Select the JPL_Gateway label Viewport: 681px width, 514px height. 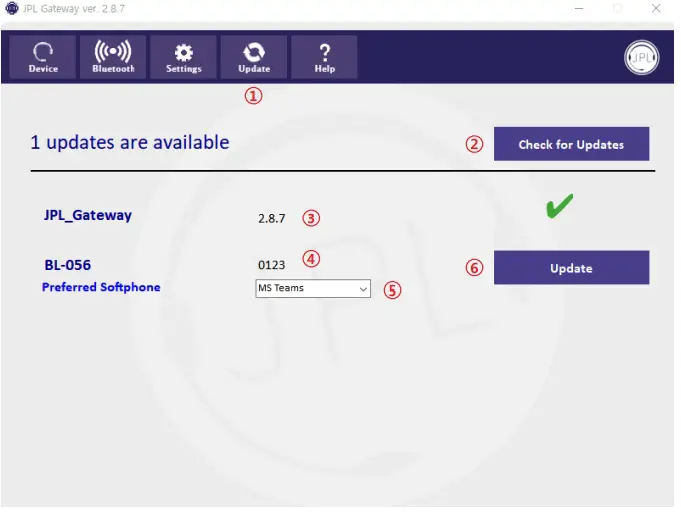(87, 215)
